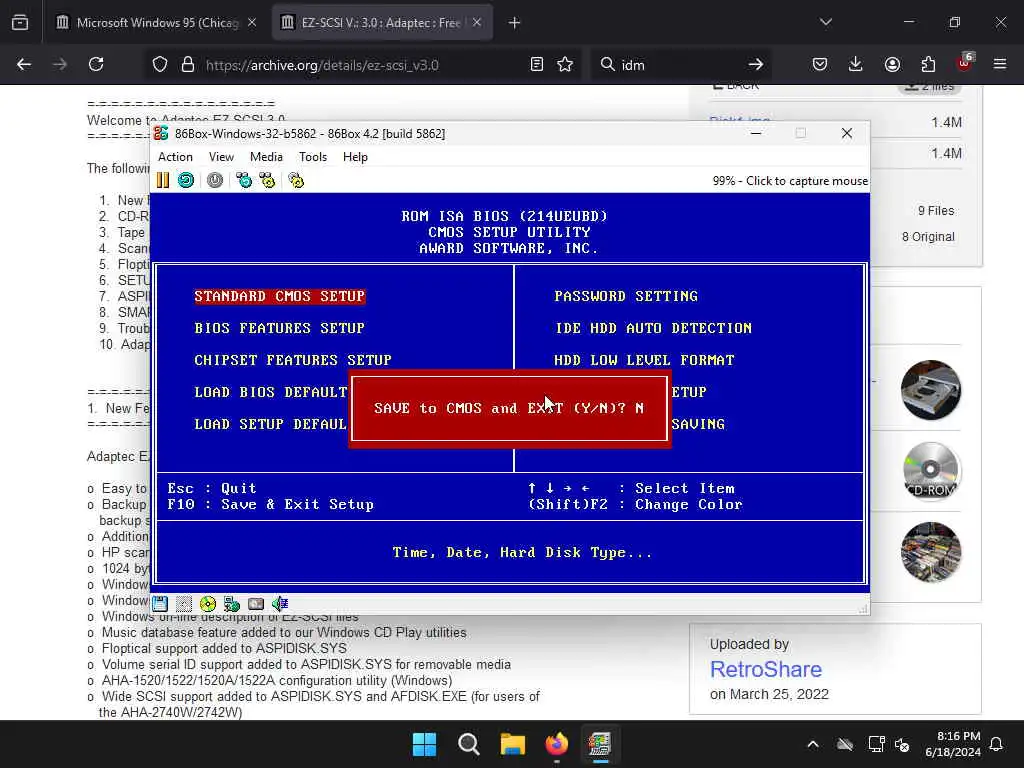Open Windows taskbar search

pyautogui.click(x=468, y=744)
